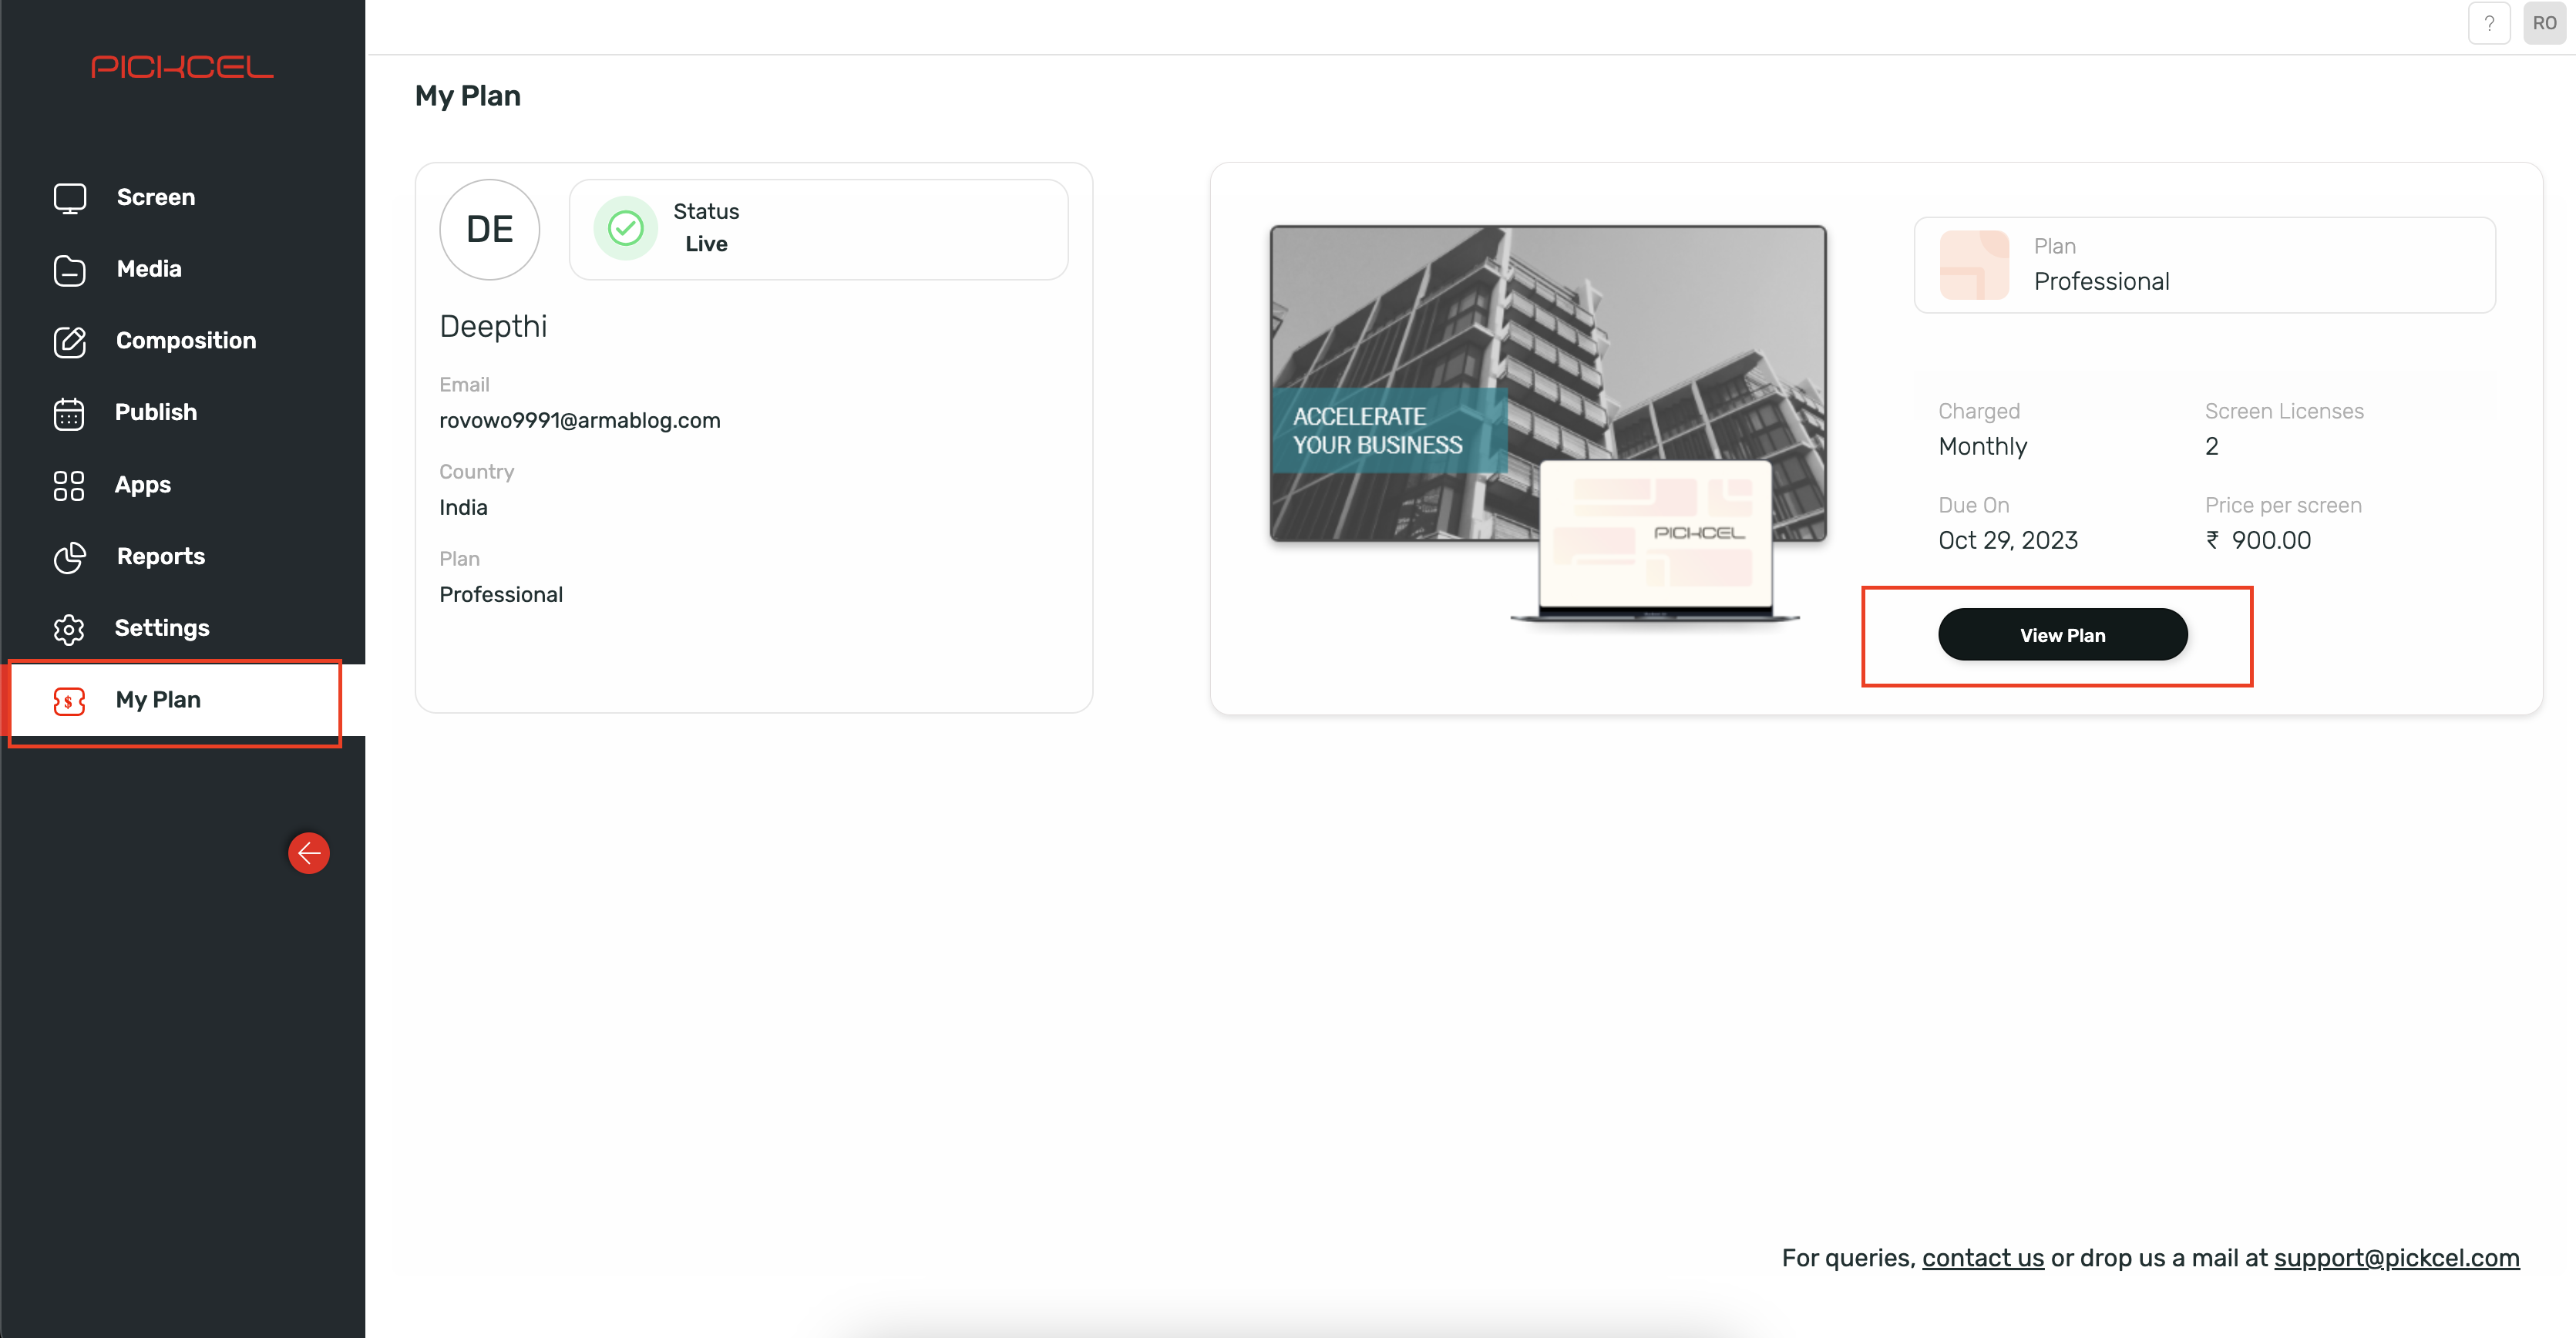Click the price value 900.00
Screen dimensions: 2576x1338
click(x=2270, y=541)
